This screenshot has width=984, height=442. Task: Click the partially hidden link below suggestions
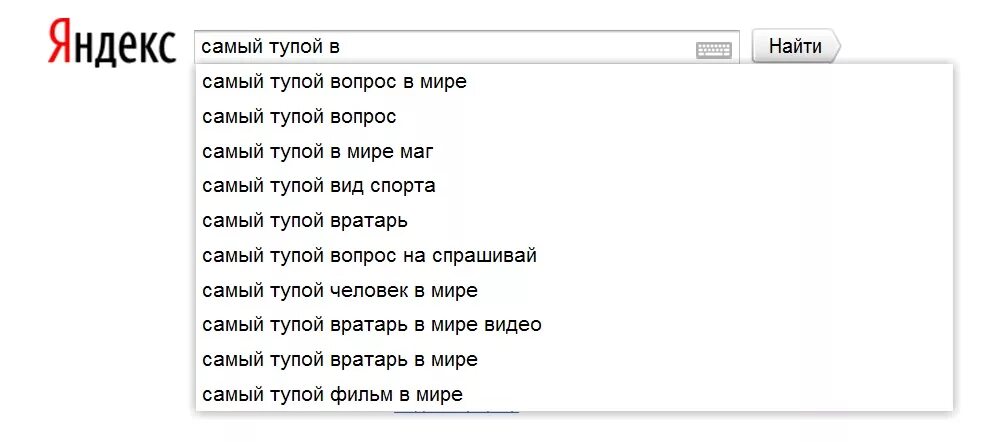[x=456, y=412]
